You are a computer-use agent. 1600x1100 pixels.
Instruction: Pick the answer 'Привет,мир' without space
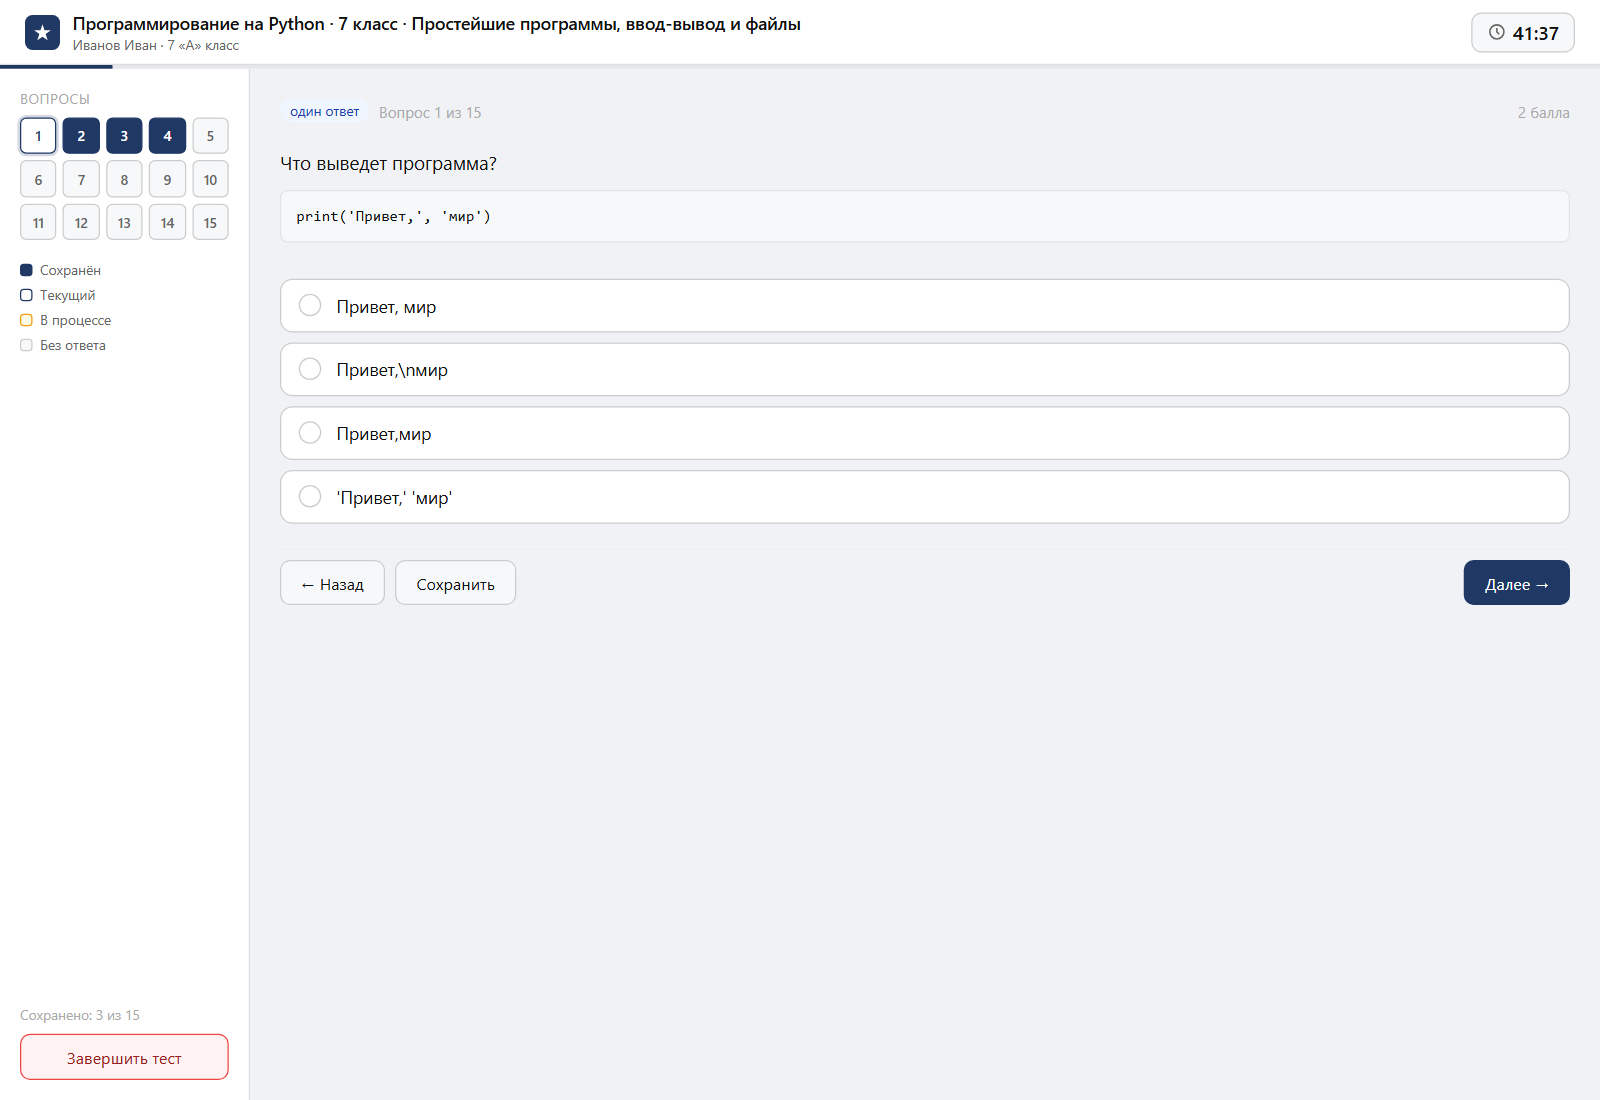[924, 434]
